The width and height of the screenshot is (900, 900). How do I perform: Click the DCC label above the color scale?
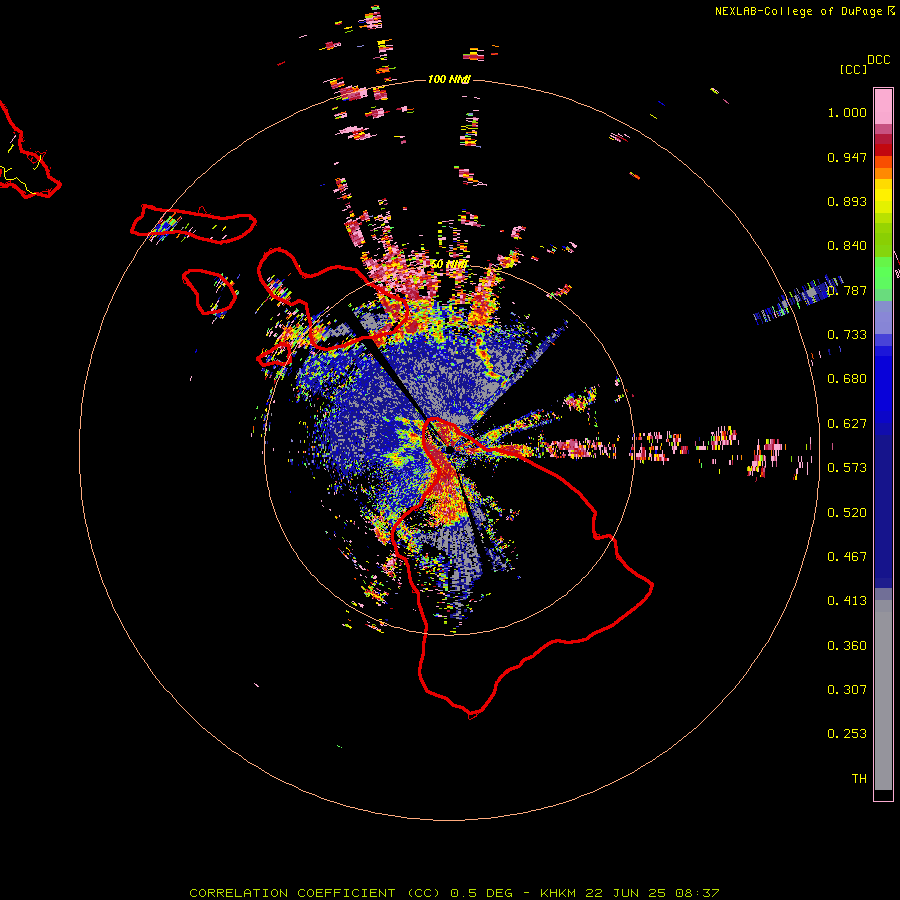coord(879,60)
